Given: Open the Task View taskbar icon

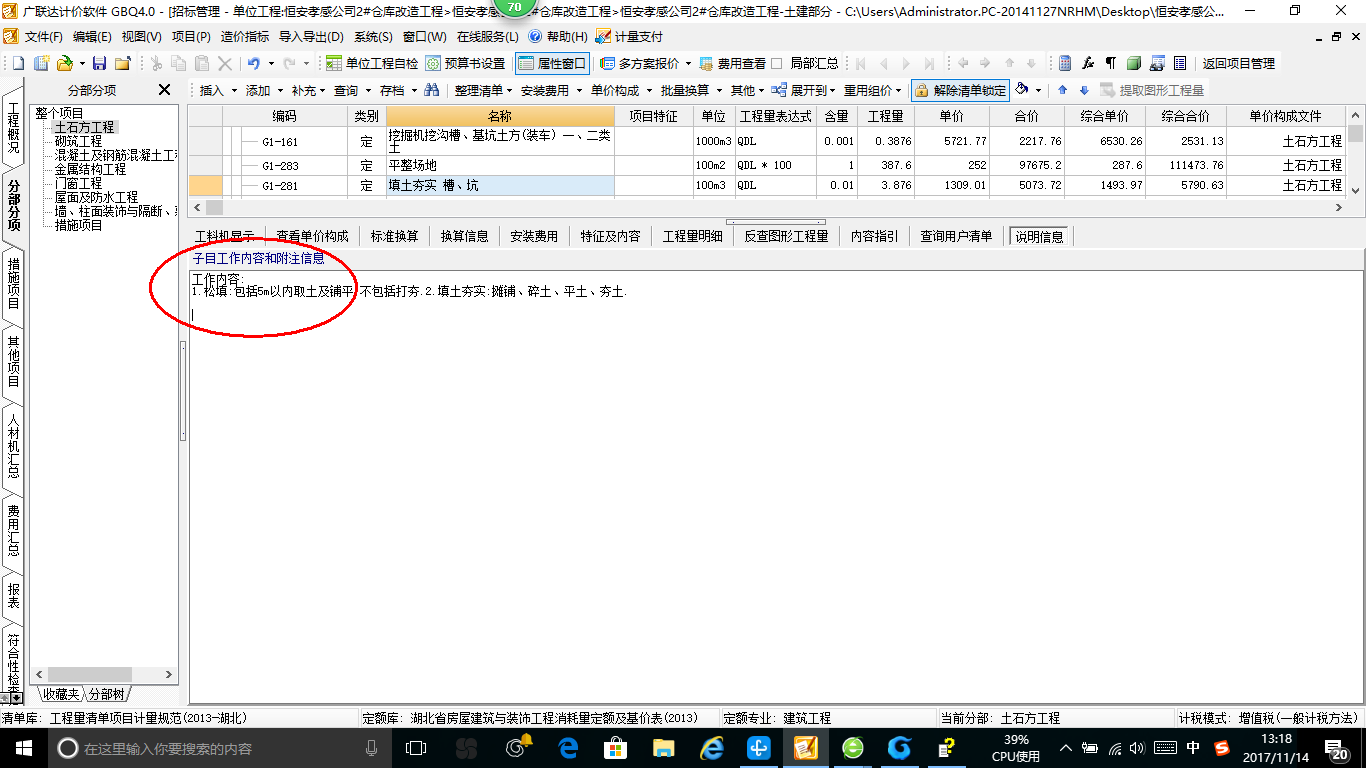Looking at the screenshot, I should pyautogui.click(x=416, y=748).
